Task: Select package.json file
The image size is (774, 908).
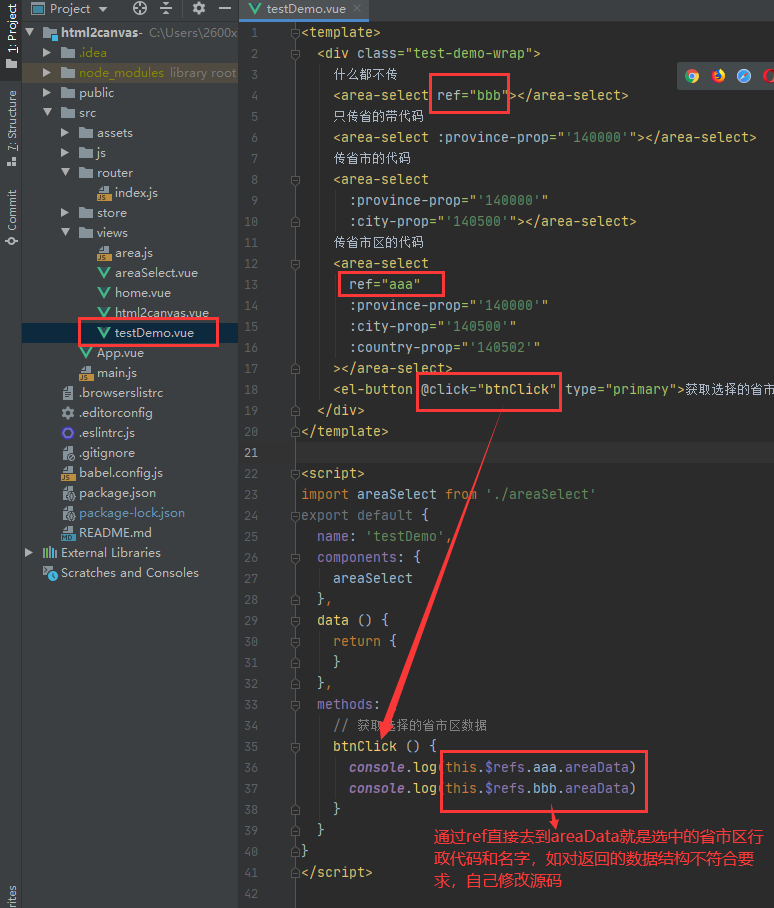Action: click(117, 493)
